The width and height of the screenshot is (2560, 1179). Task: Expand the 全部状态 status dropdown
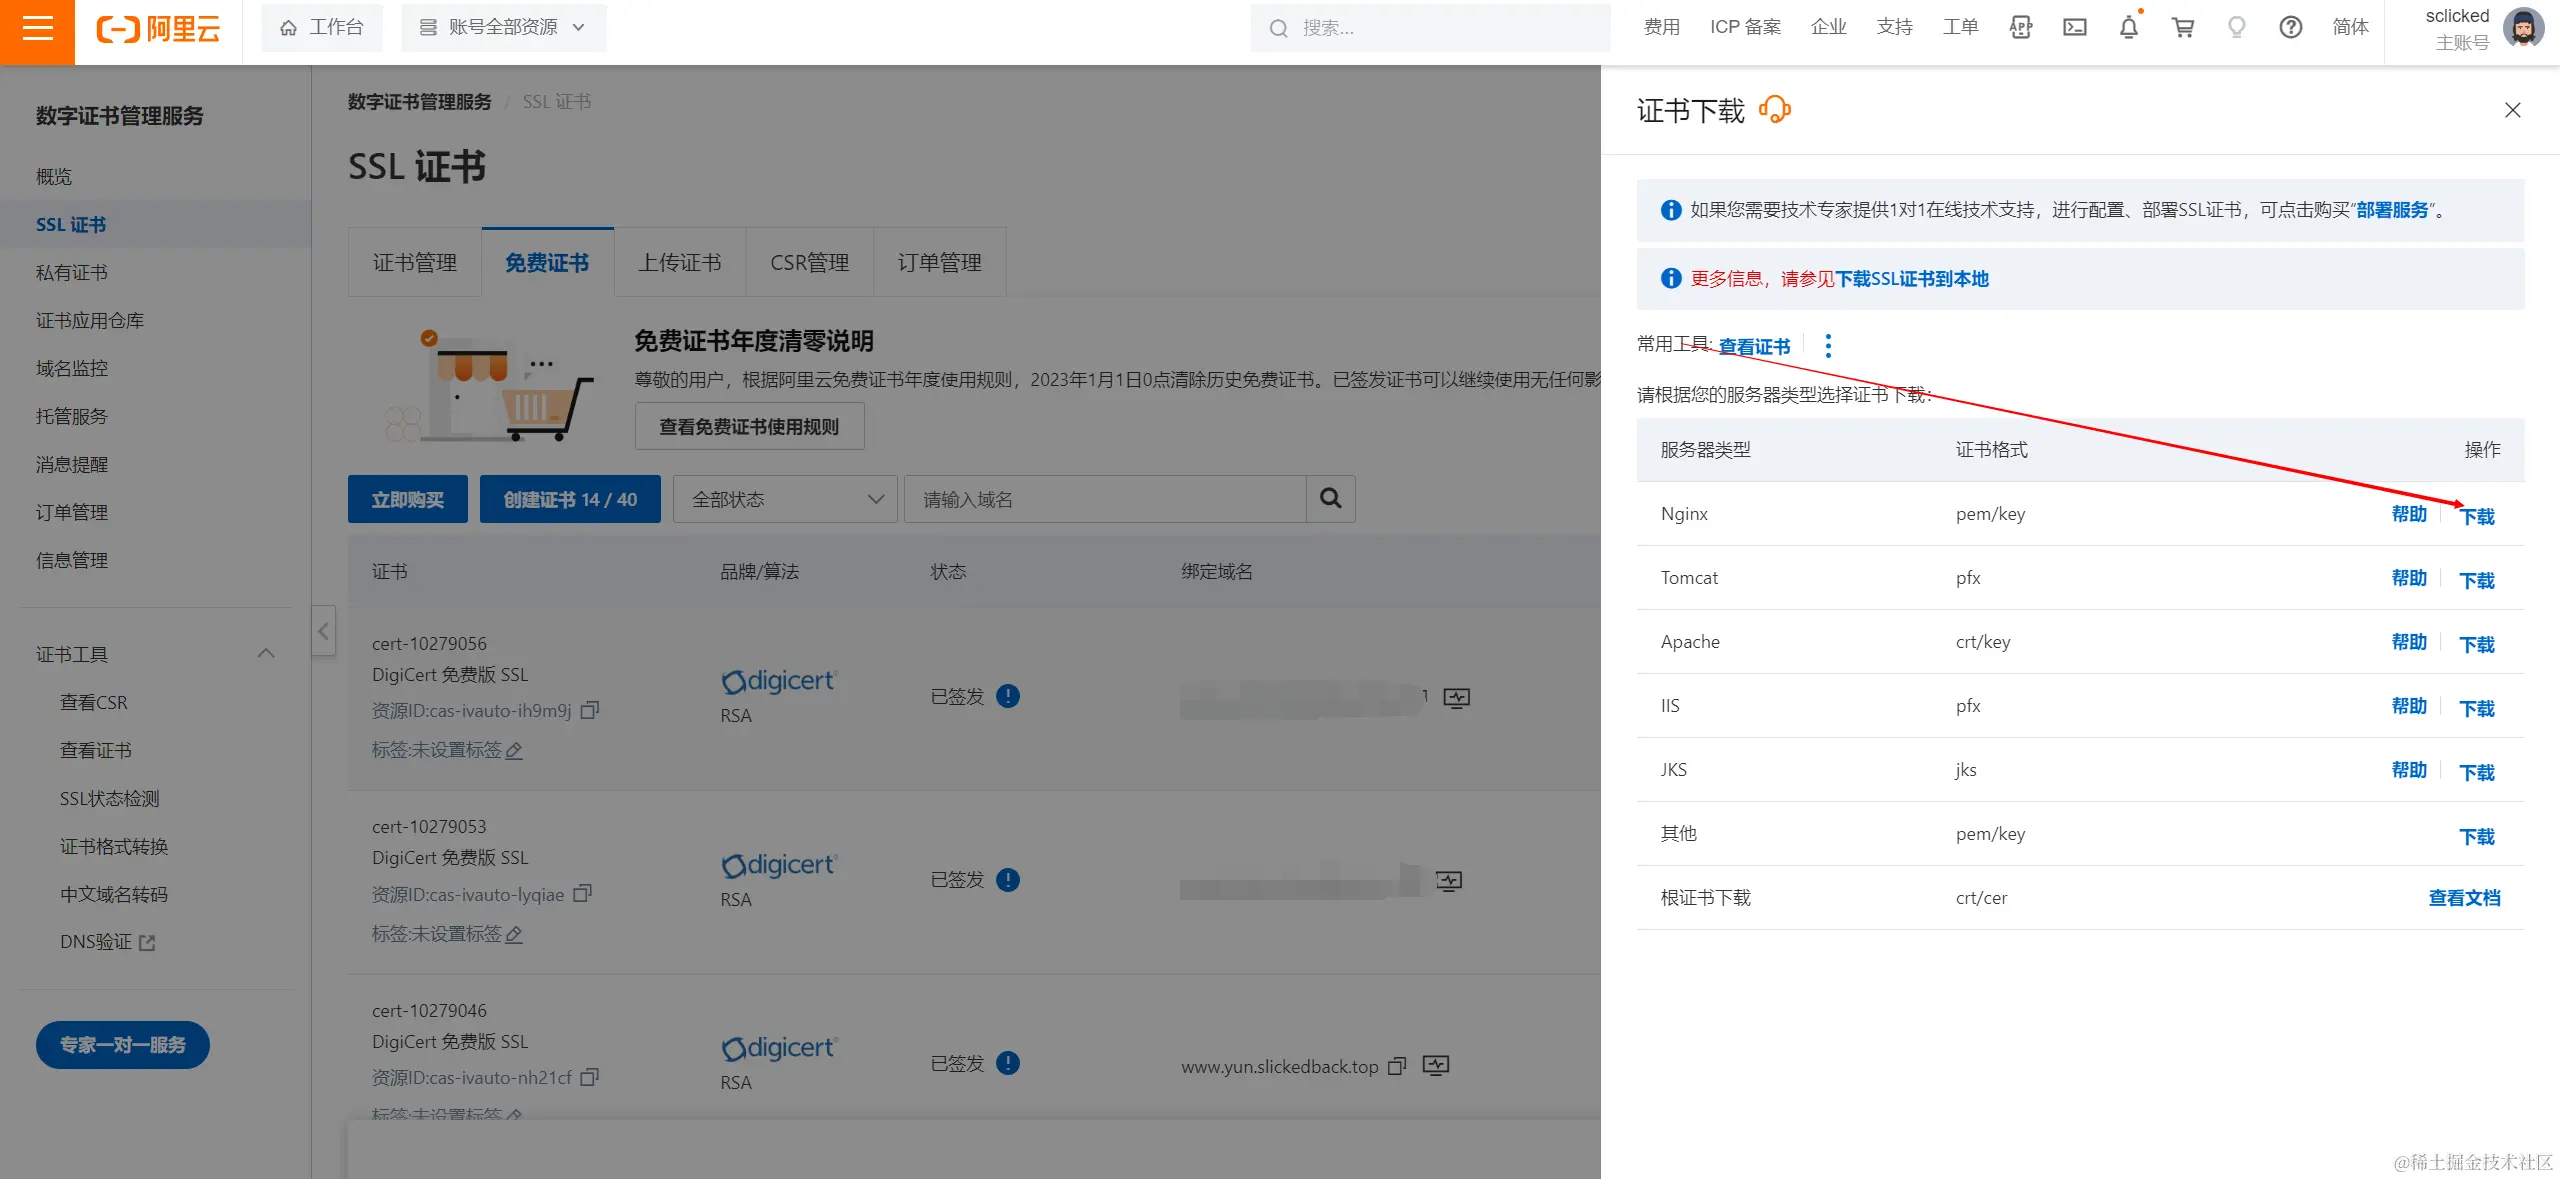click(x=785, y=499)
